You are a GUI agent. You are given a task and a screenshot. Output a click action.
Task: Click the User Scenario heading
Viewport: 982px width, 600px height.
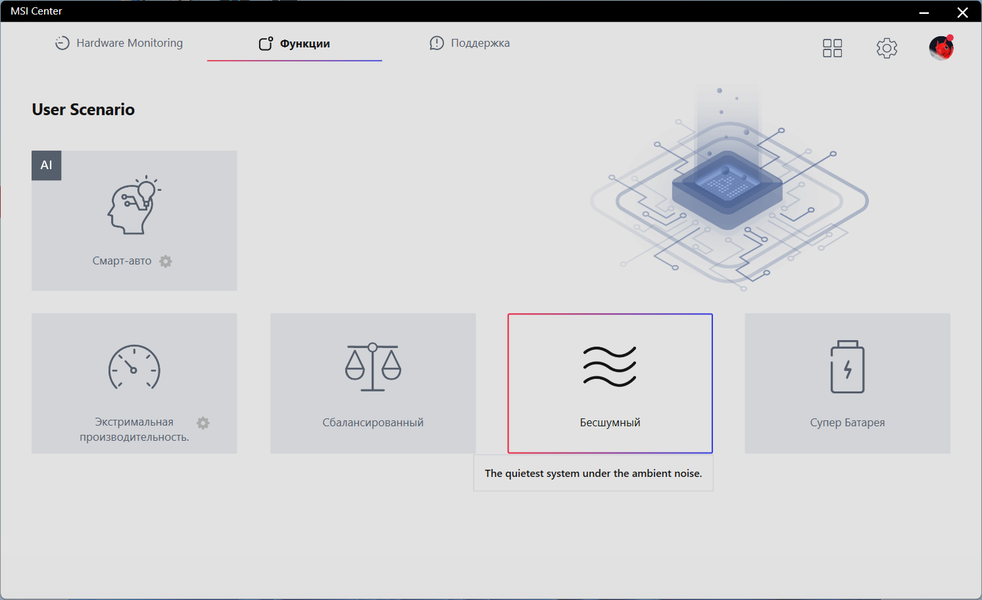[83, 110]
